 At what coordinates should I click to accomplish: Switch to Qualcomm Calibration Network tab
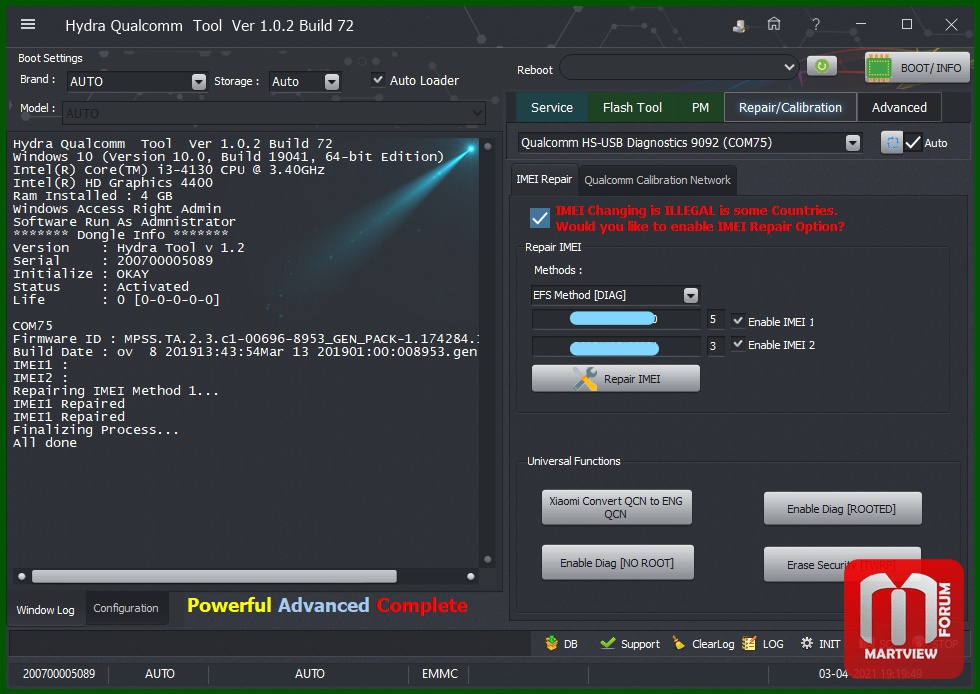click(x=658, y=180)
